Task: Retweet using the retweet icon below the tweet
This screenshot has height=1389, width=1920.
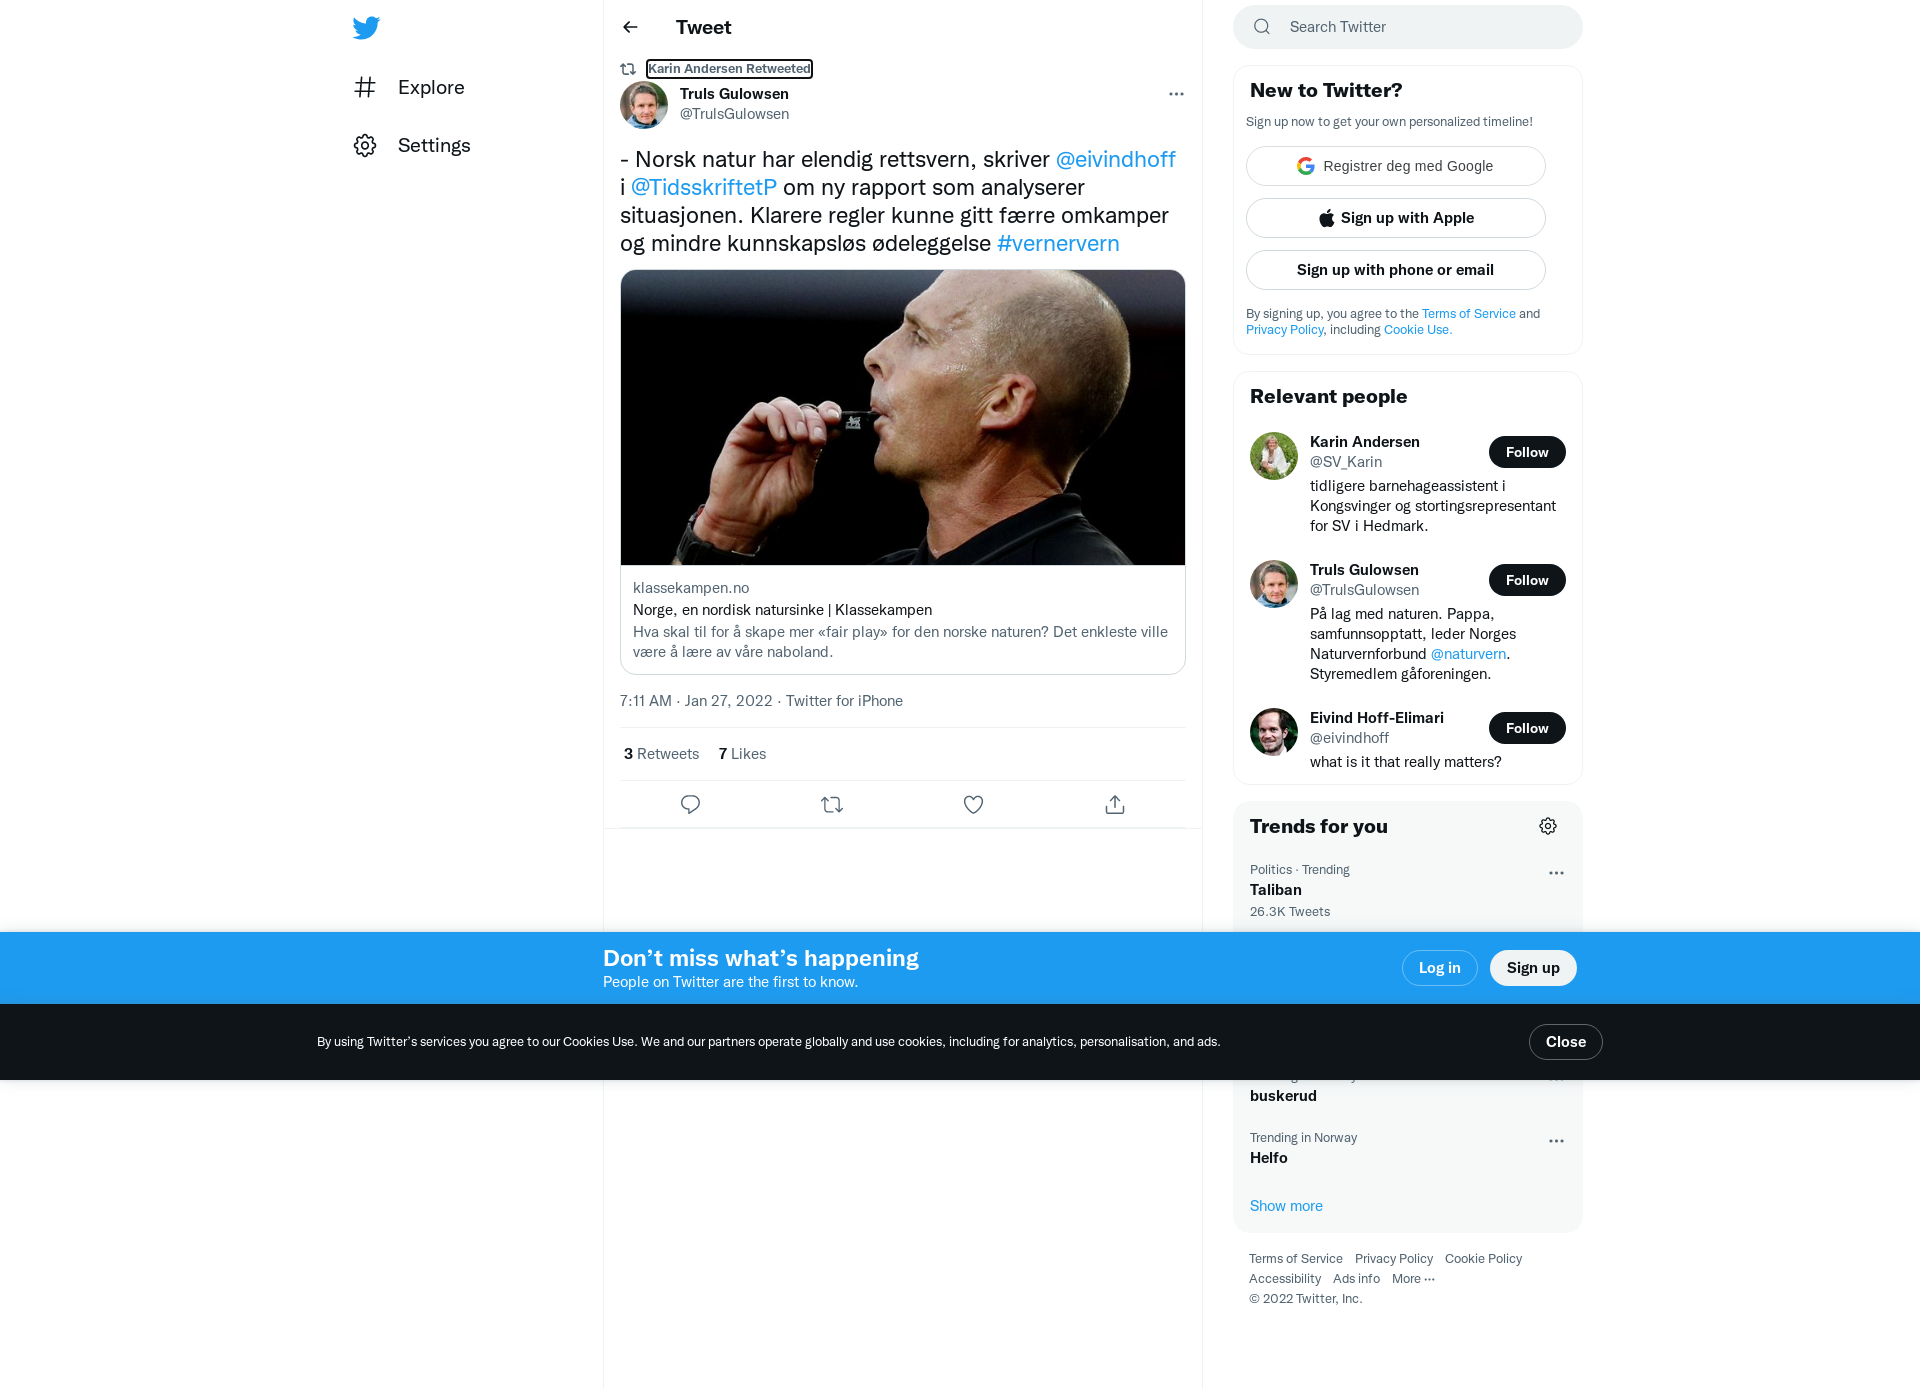Action: 832,804
